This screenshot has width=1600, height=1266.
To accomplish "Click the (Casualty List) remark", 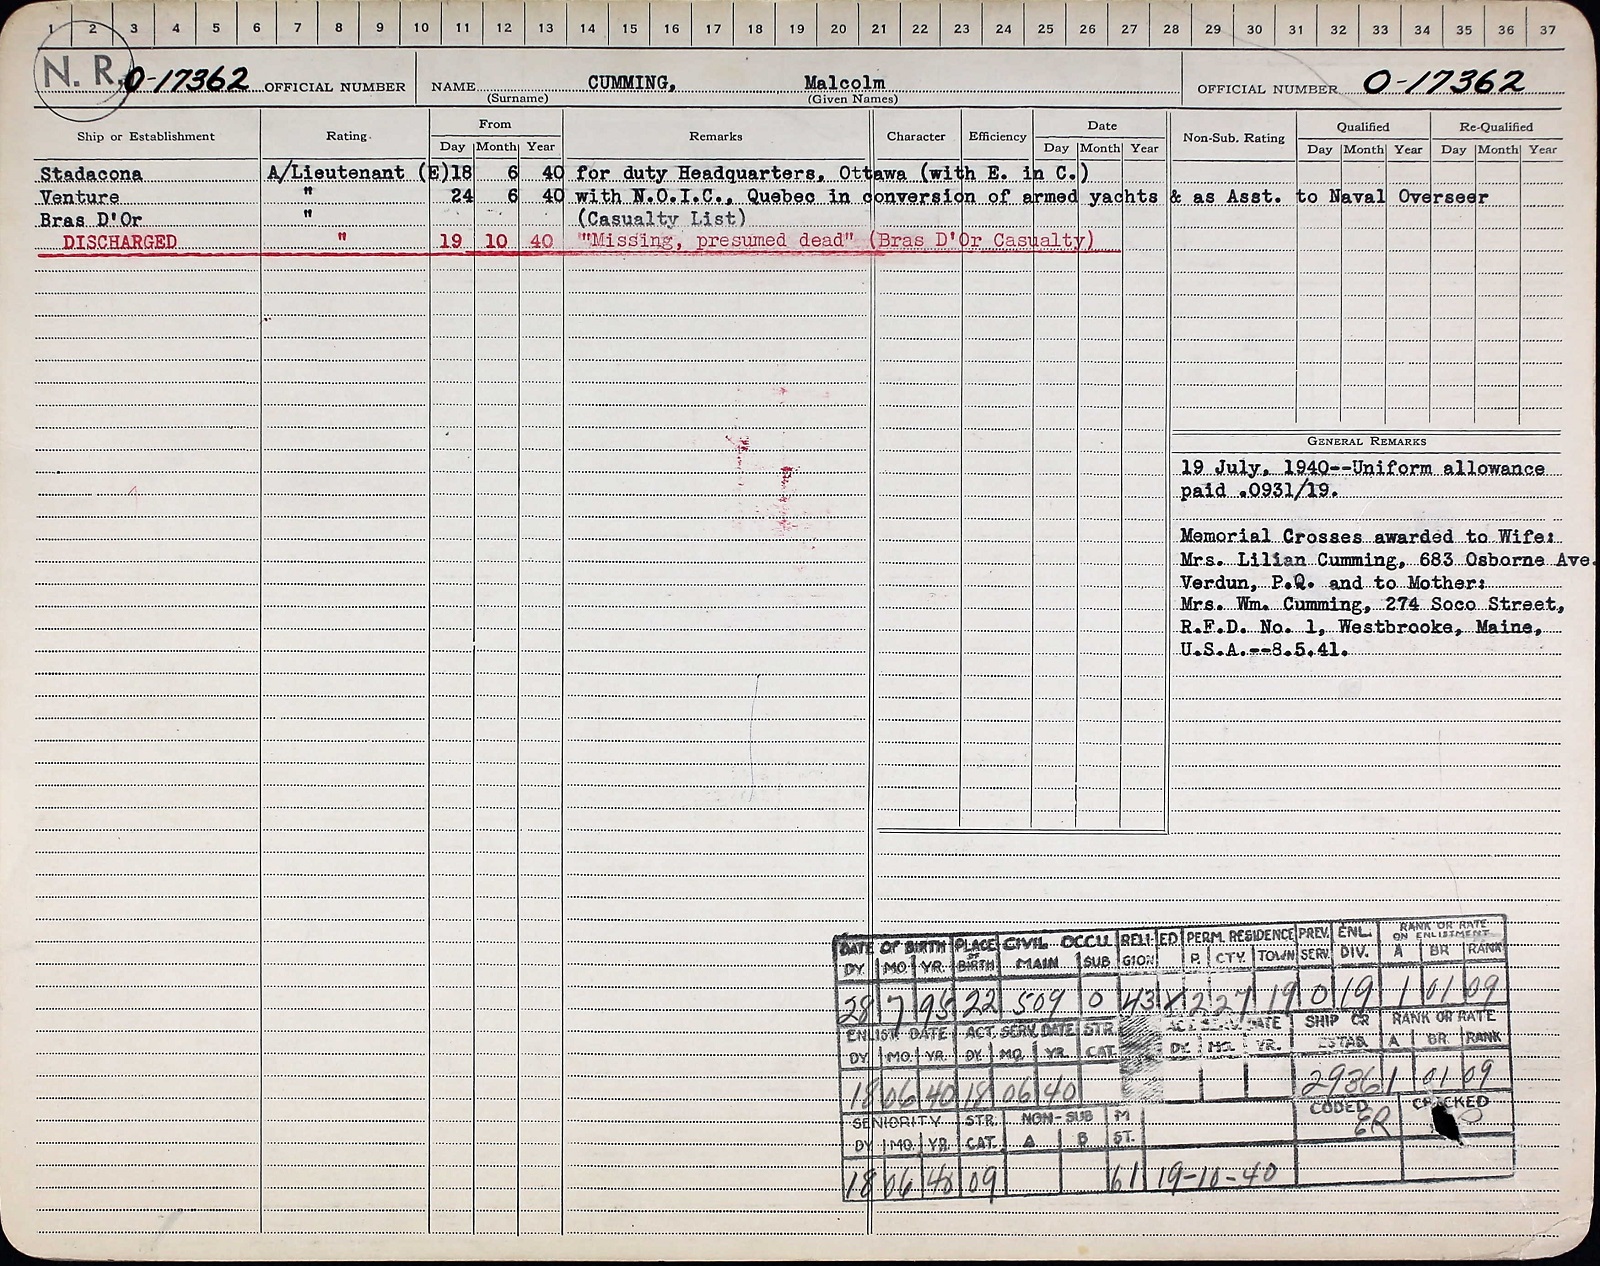I will pyautogui.click(x=661, y=218).
